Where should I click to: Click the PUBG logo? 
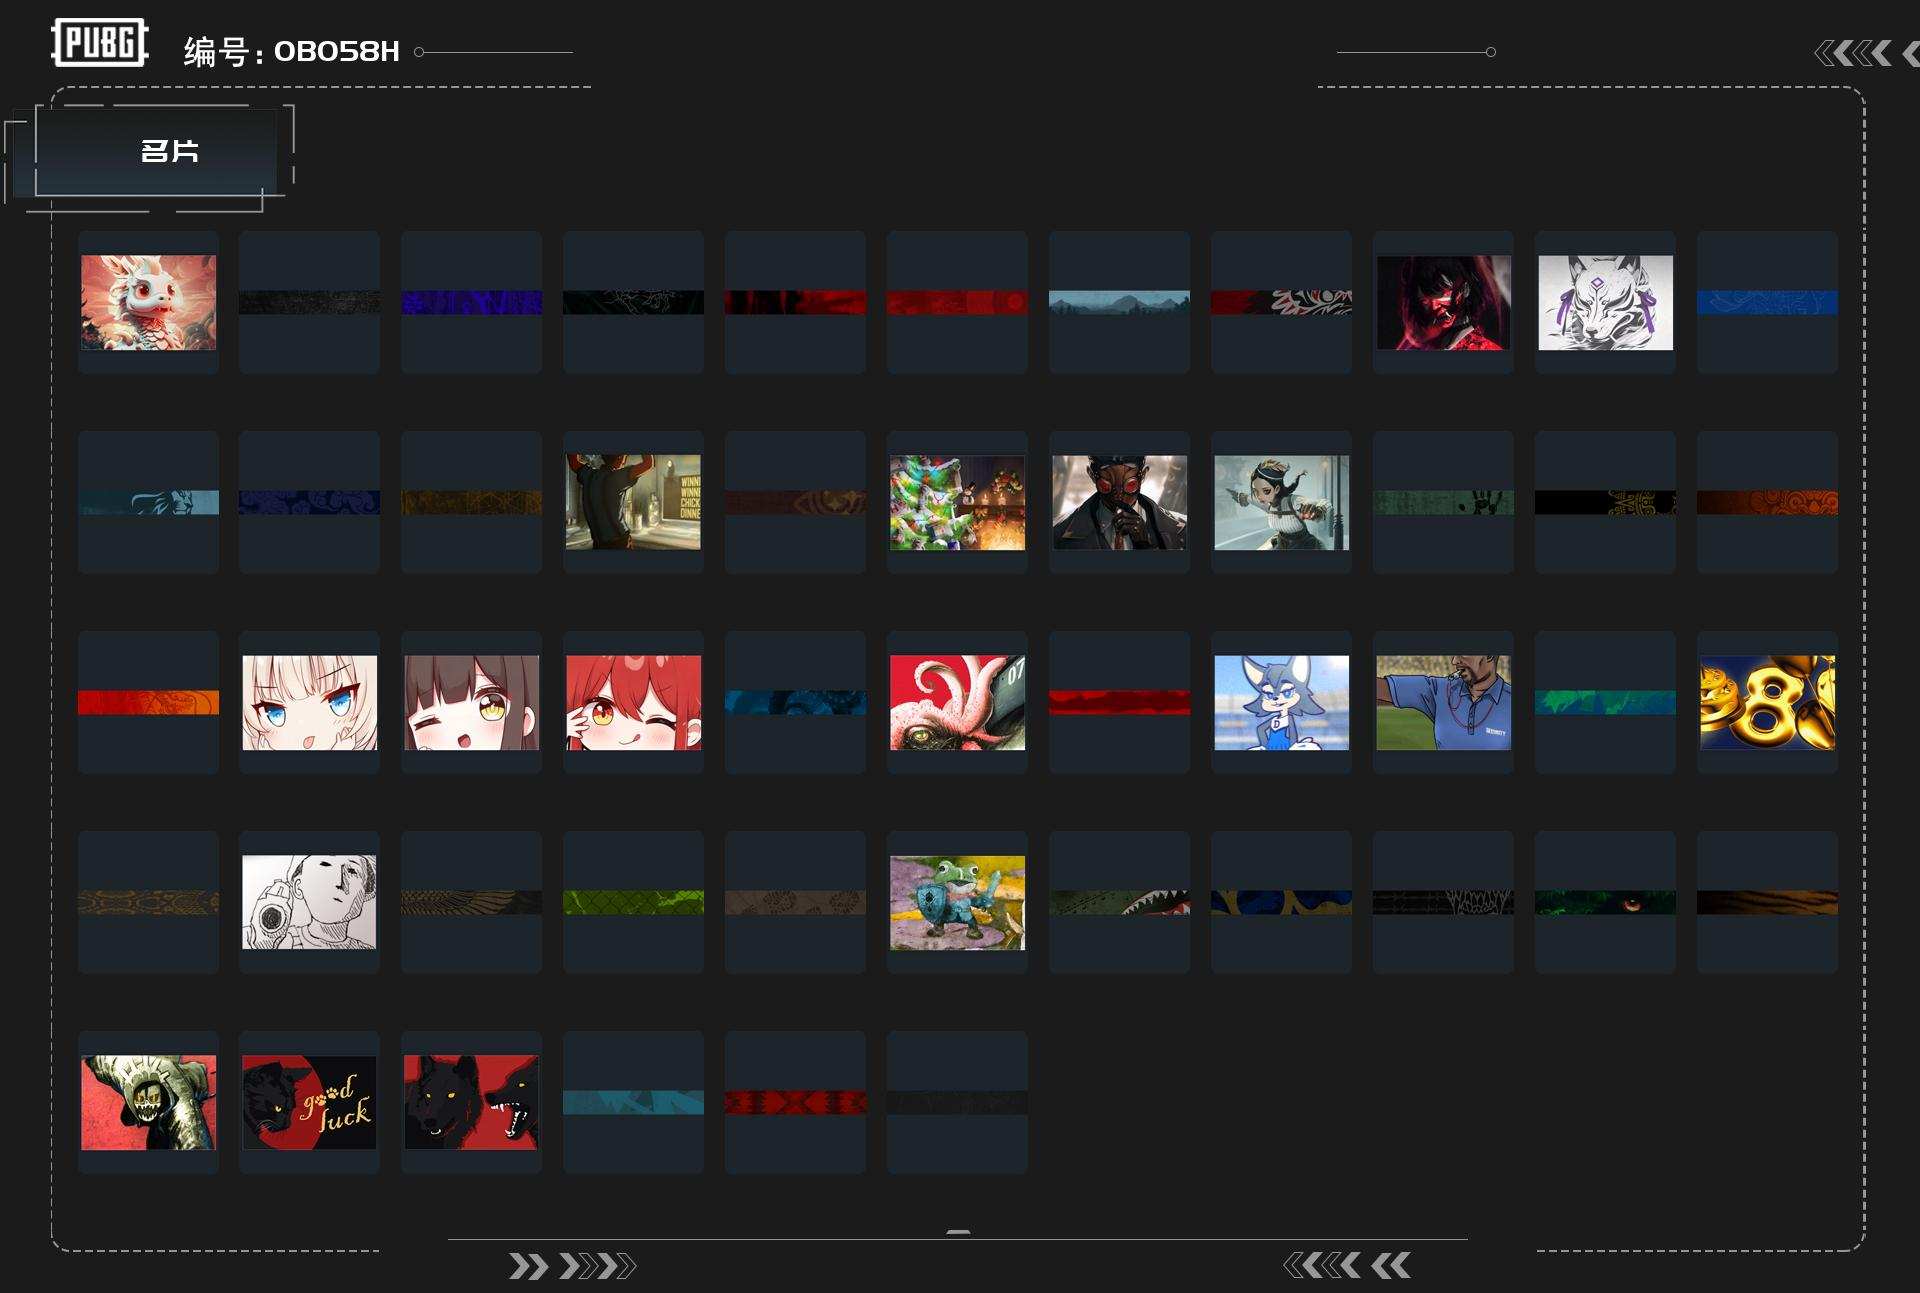pos(100,43)
